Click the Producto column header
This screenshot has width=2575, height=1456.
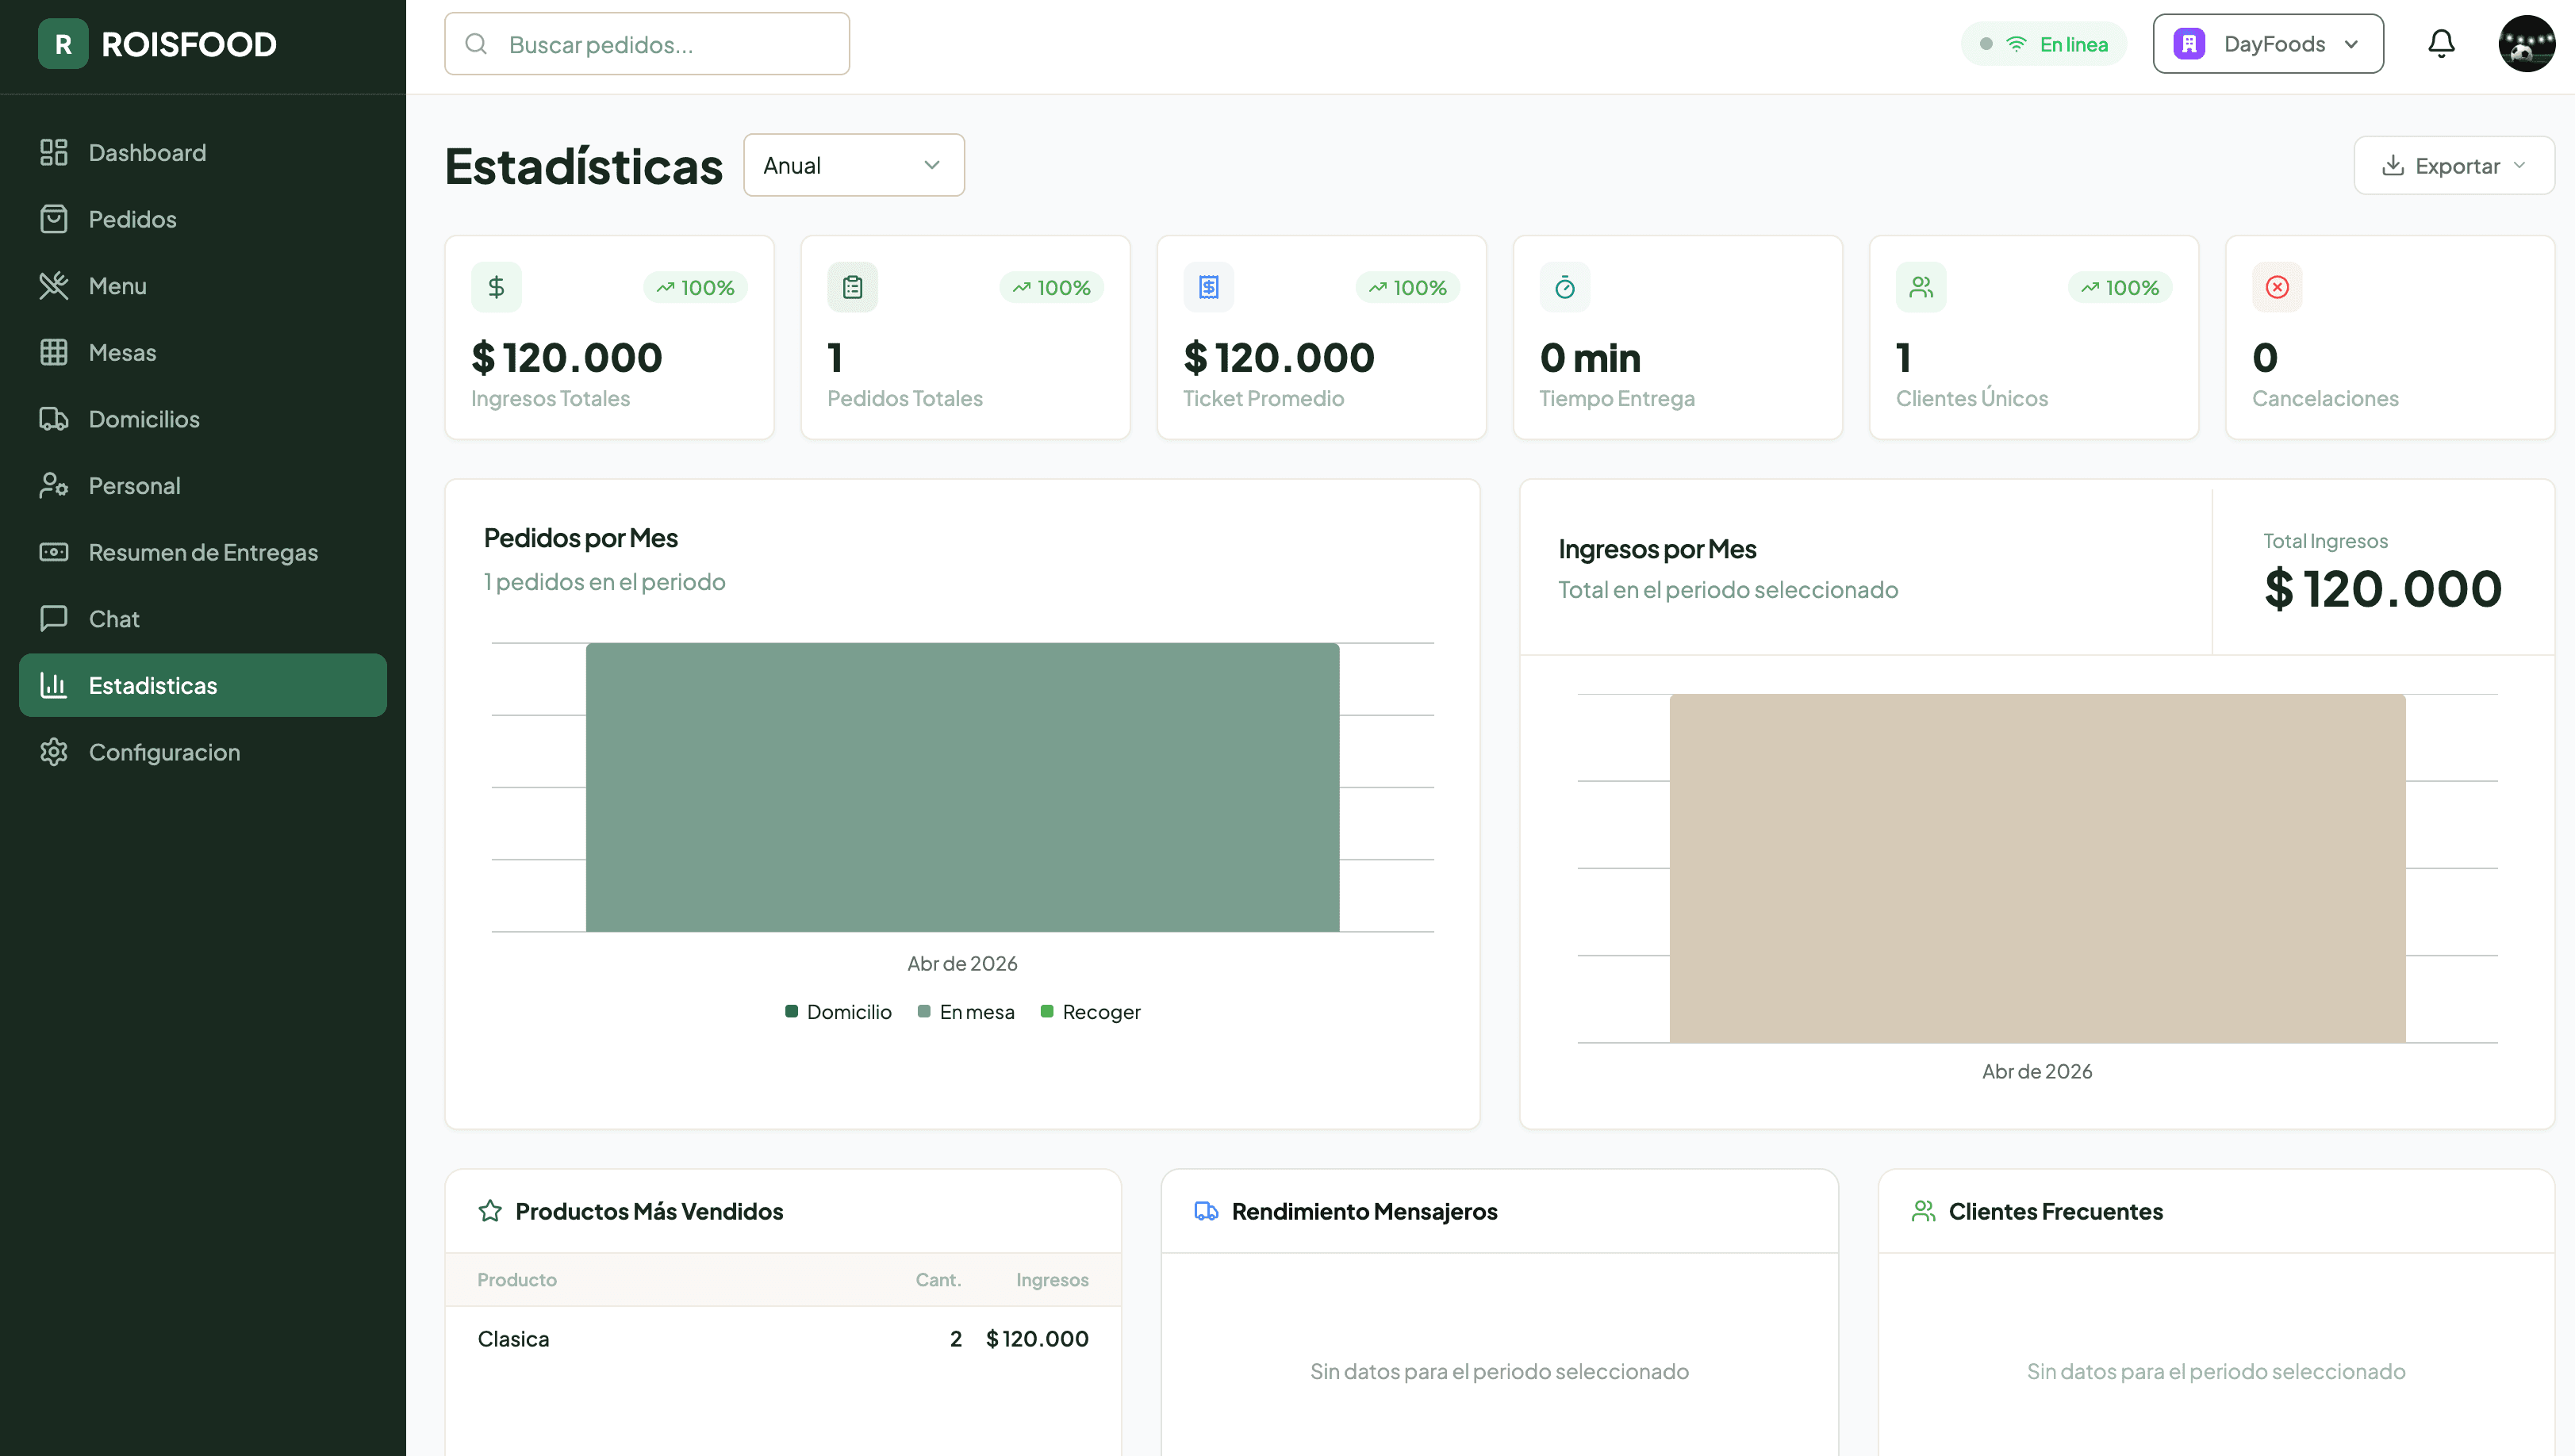(517, 1280)
